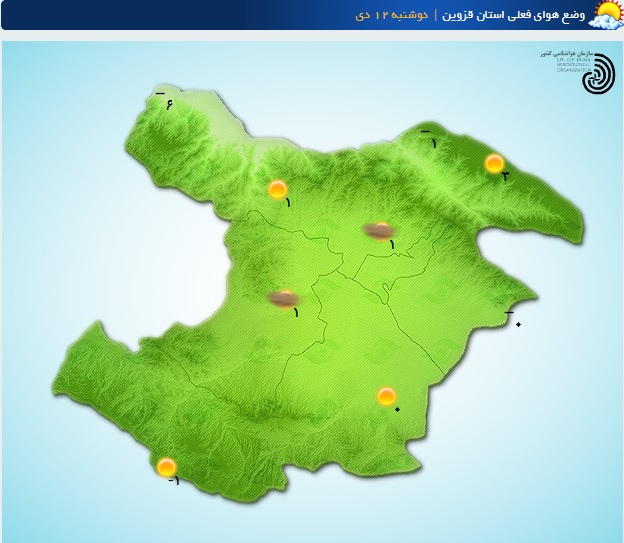624x543 pixels.
Task: Click the sun icon beside temperature ۳
Action: [494, 163]
